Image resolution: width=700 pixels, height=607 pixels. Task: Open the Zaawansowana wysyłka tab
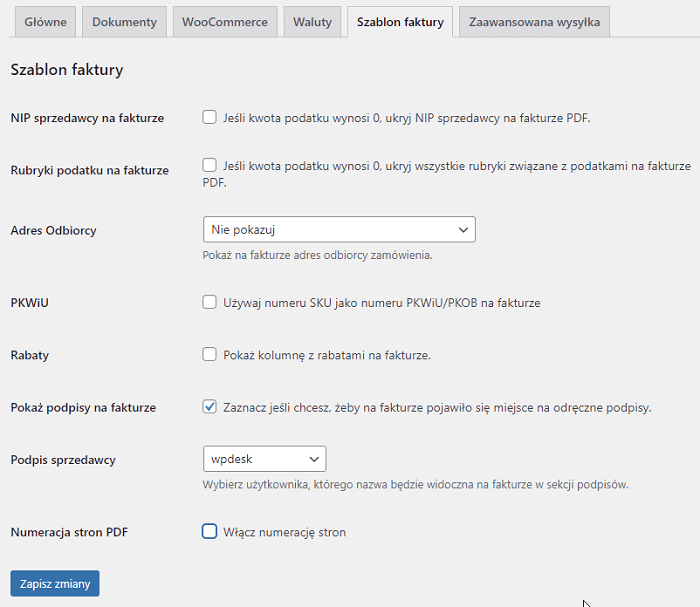tap(534, 22)
